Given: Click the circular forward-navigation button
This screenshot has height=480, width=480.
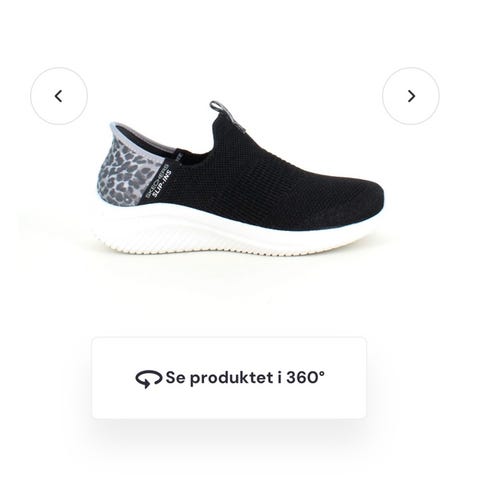Looking at the screenshot, I should coord(411,96).
